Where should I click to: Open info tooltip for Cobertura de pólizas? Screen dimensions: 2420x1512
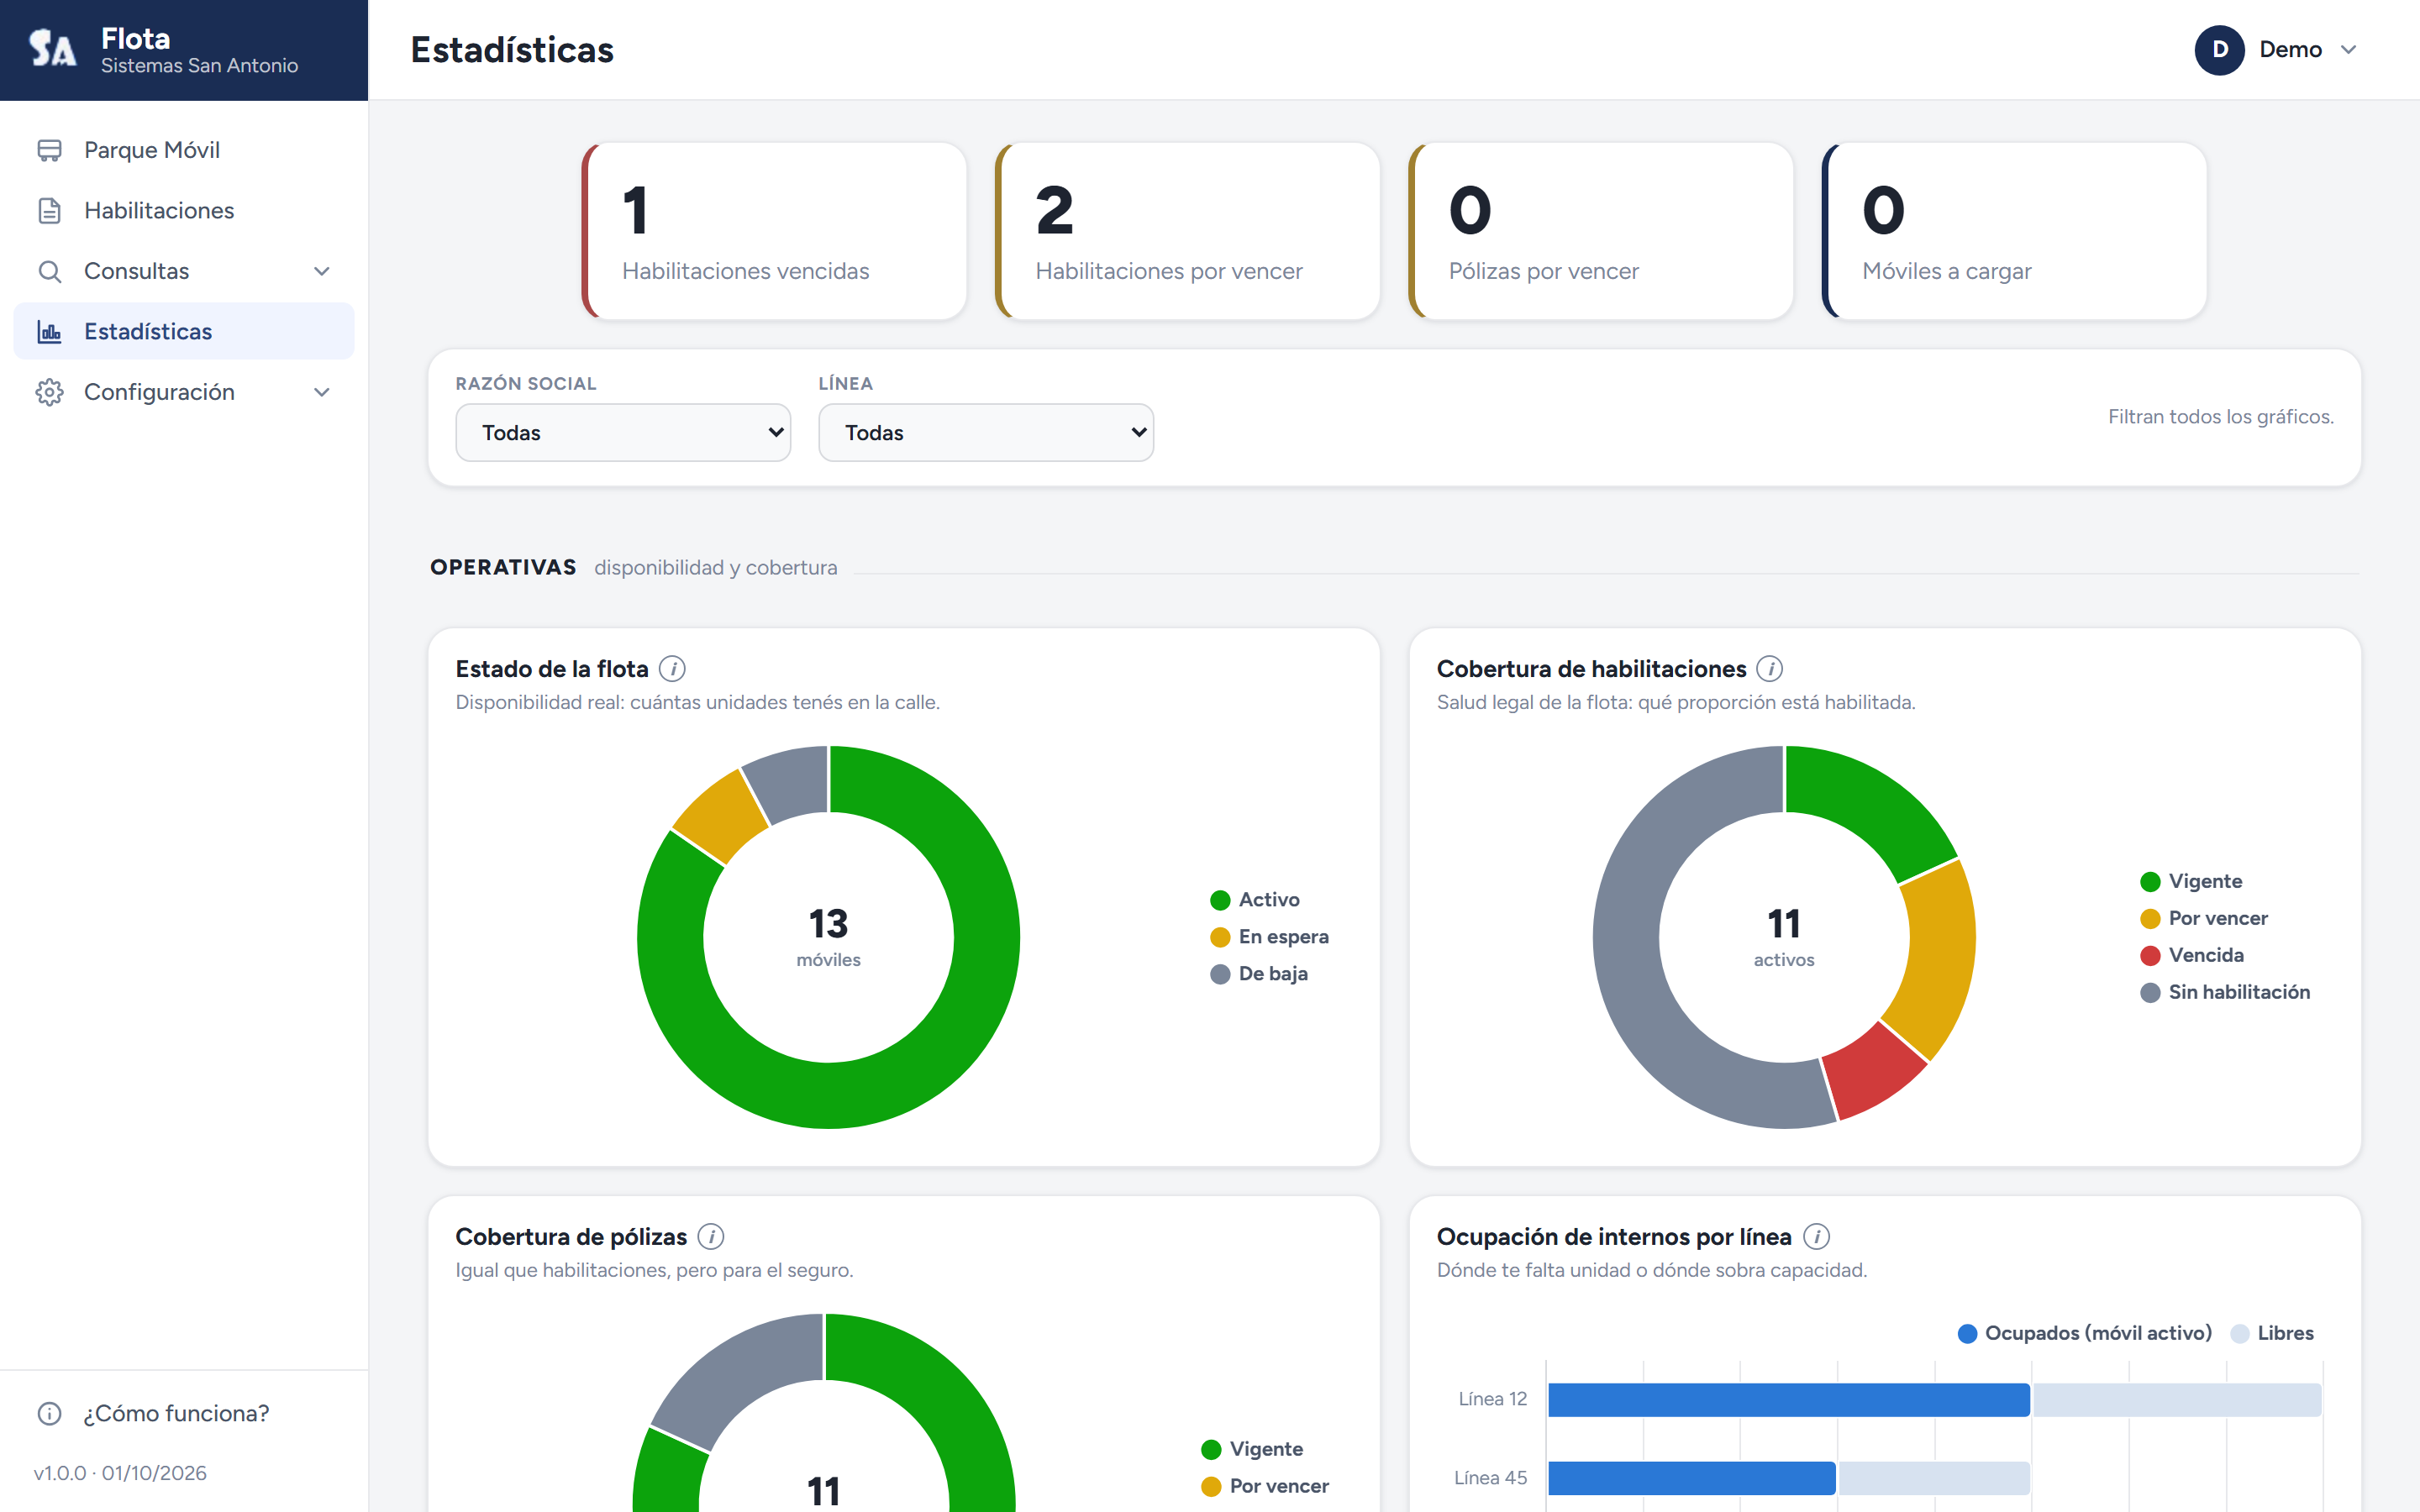click(x=711, y=1236)
